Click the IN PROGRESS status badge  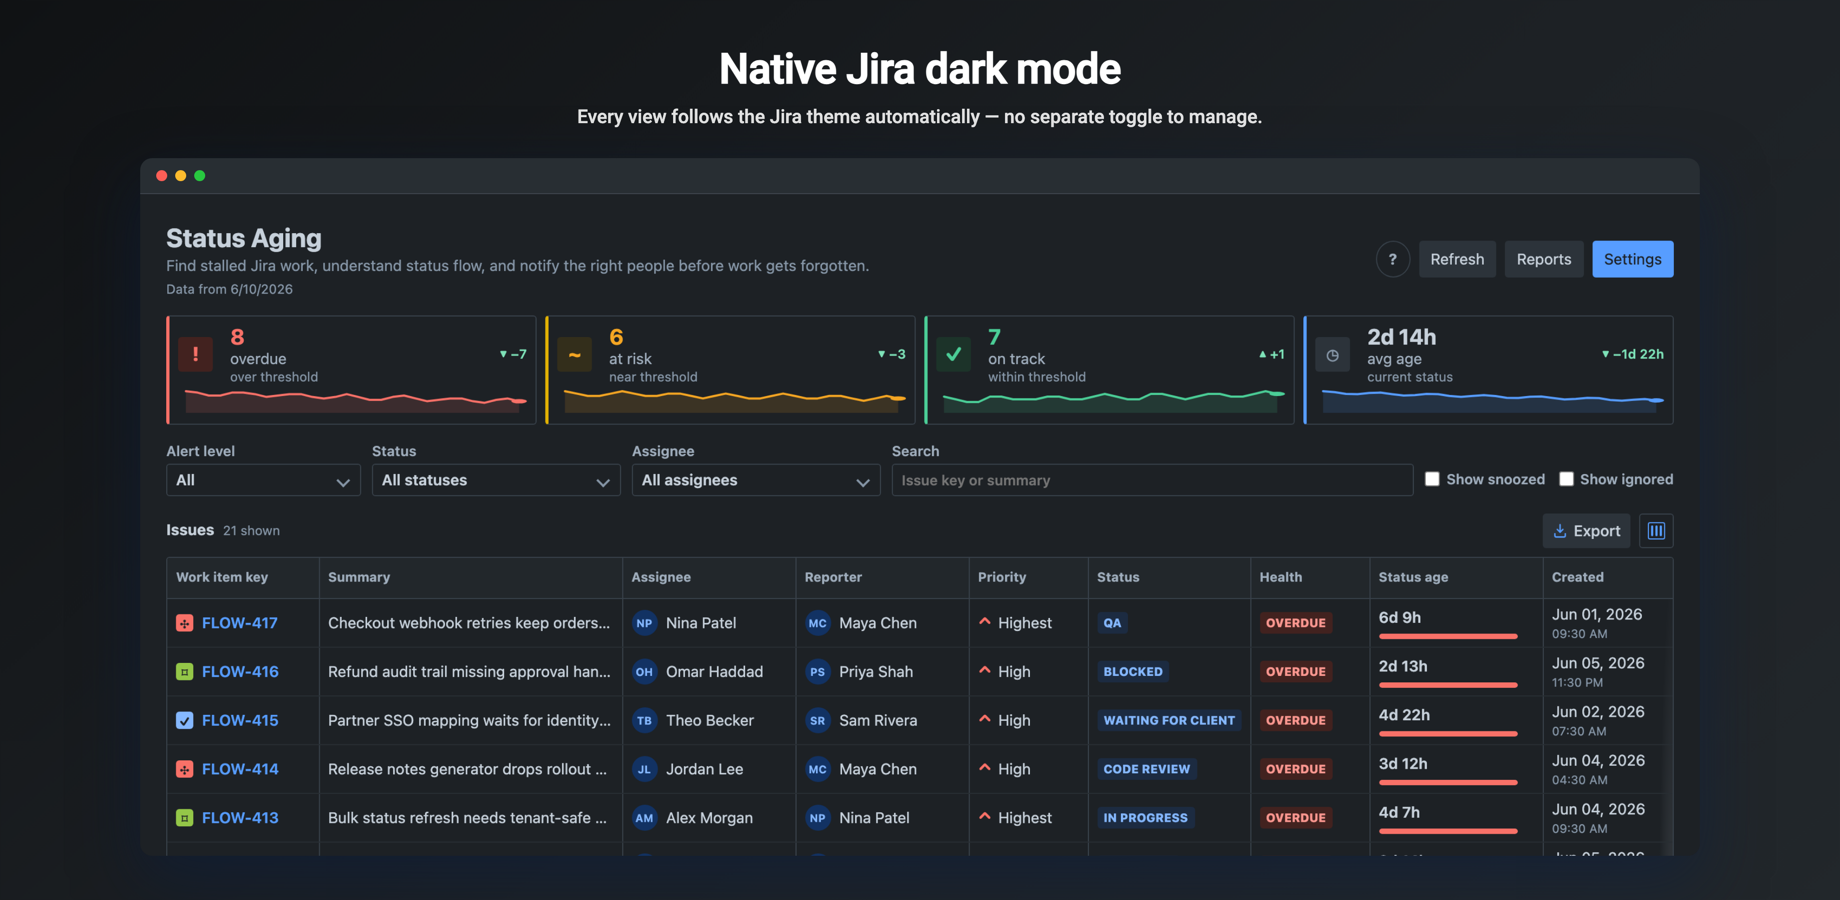[x=1146, y=818]
